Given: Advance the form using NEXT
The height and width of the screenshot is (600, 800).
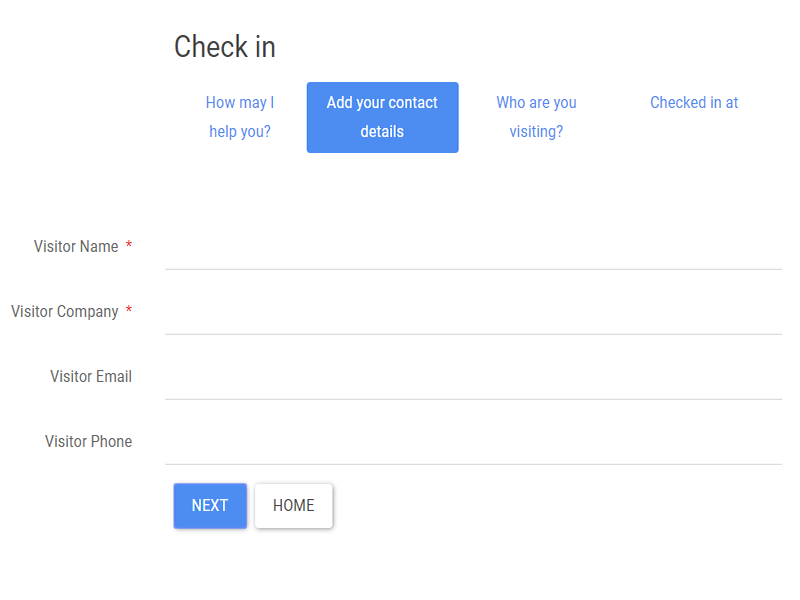Looking at the screenshot, I should pyautogui.click(x=209, y=505).
